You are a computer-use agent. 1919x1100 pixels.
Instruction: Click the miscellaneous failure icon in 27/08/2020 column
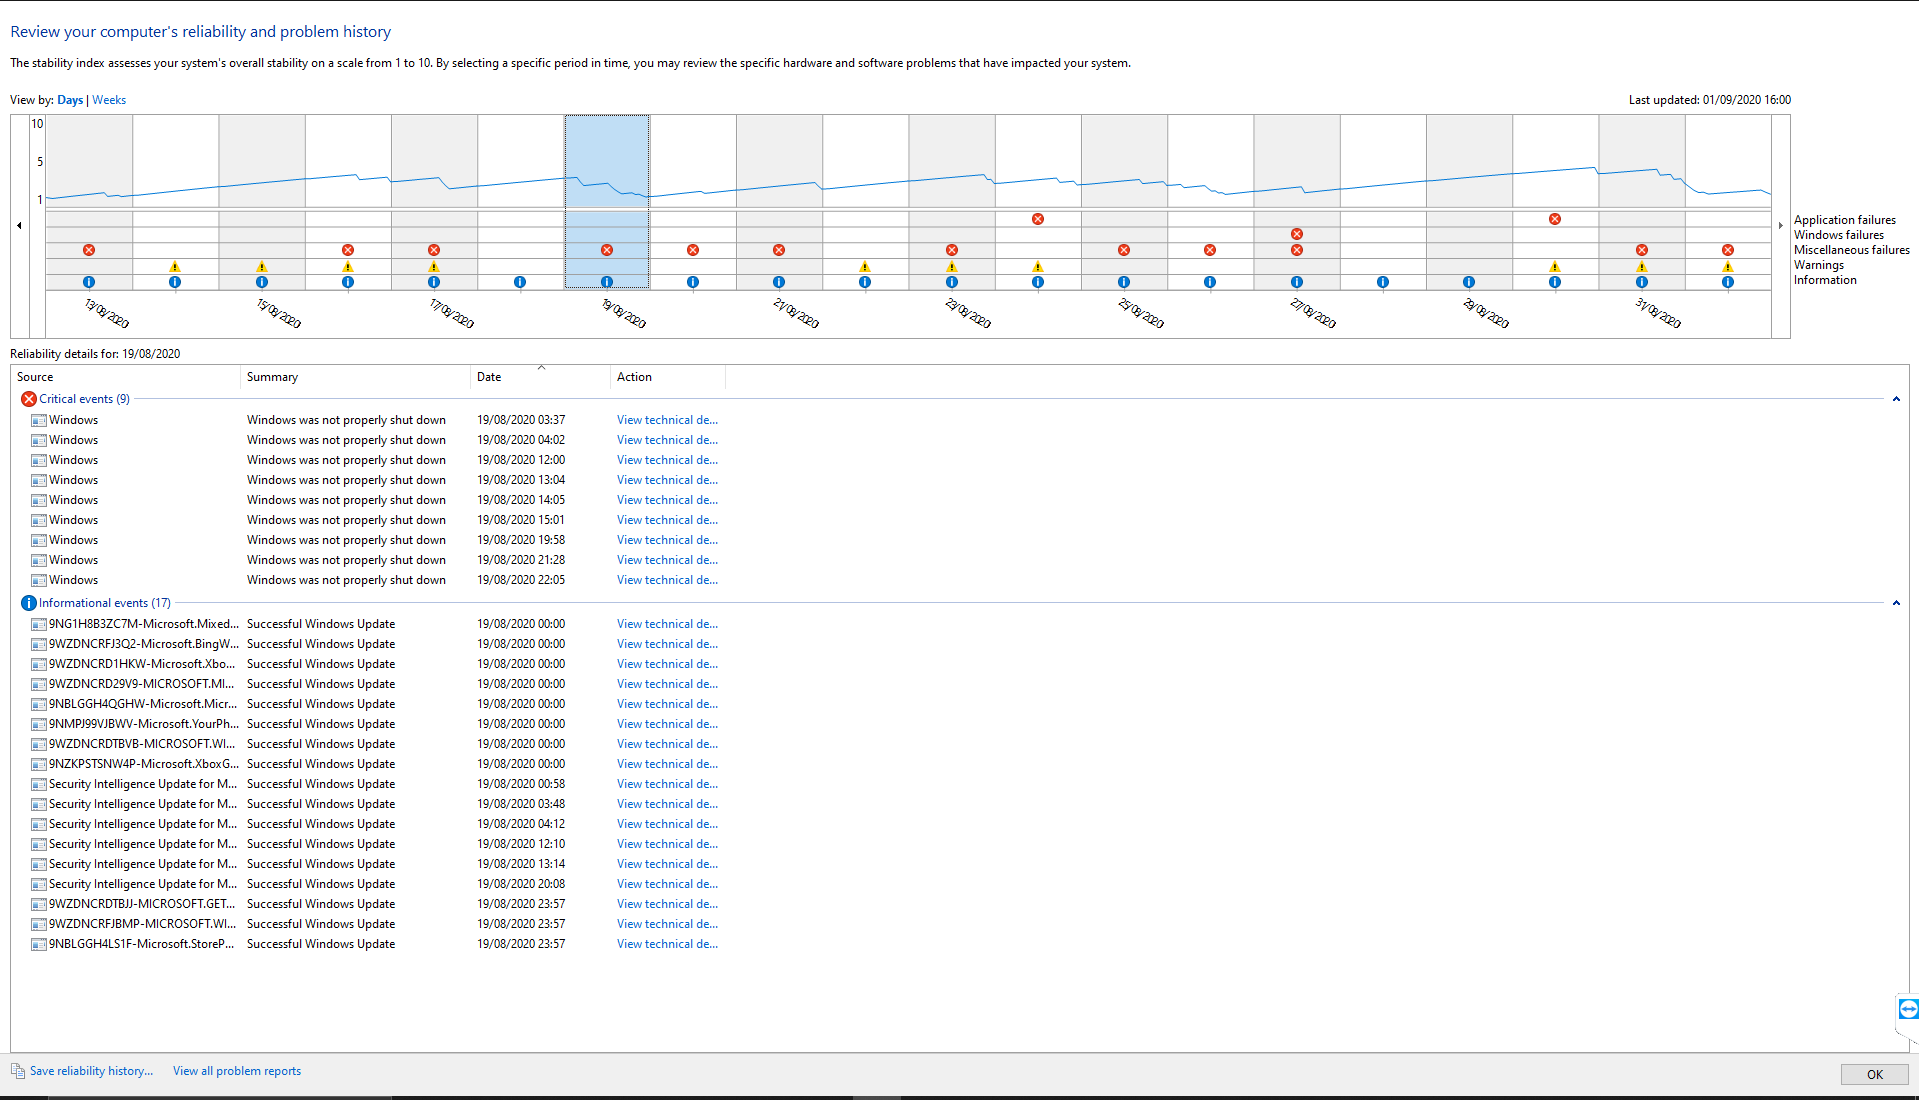pos(1297,250)
